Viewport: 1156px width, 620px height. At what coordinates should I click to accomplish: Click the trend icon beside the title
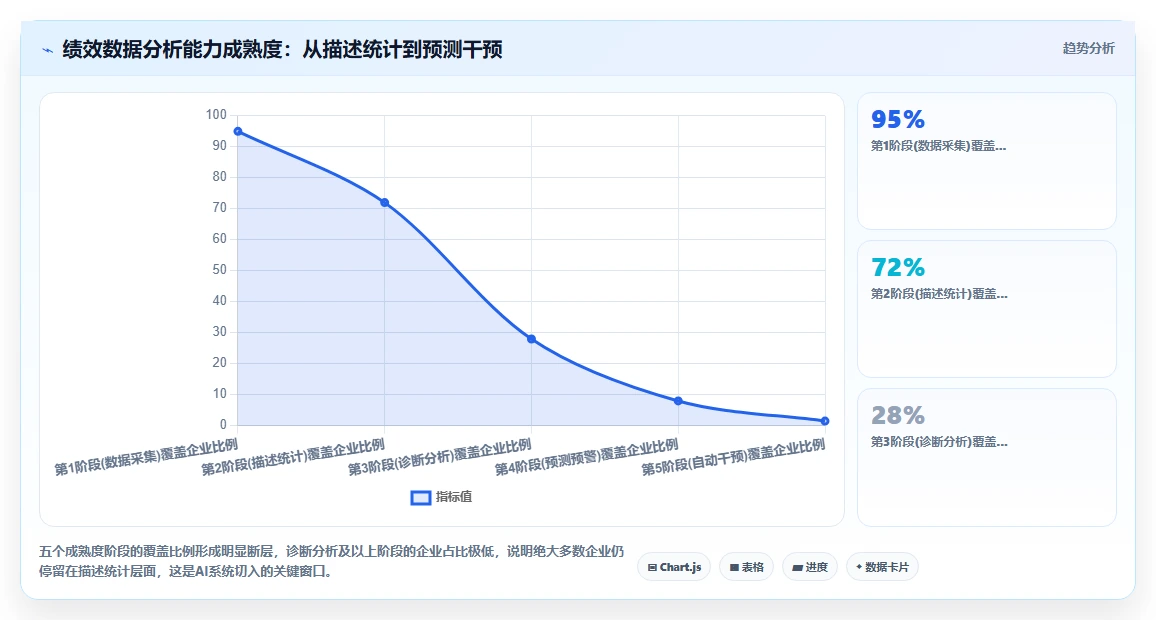(x=48, y=50)
